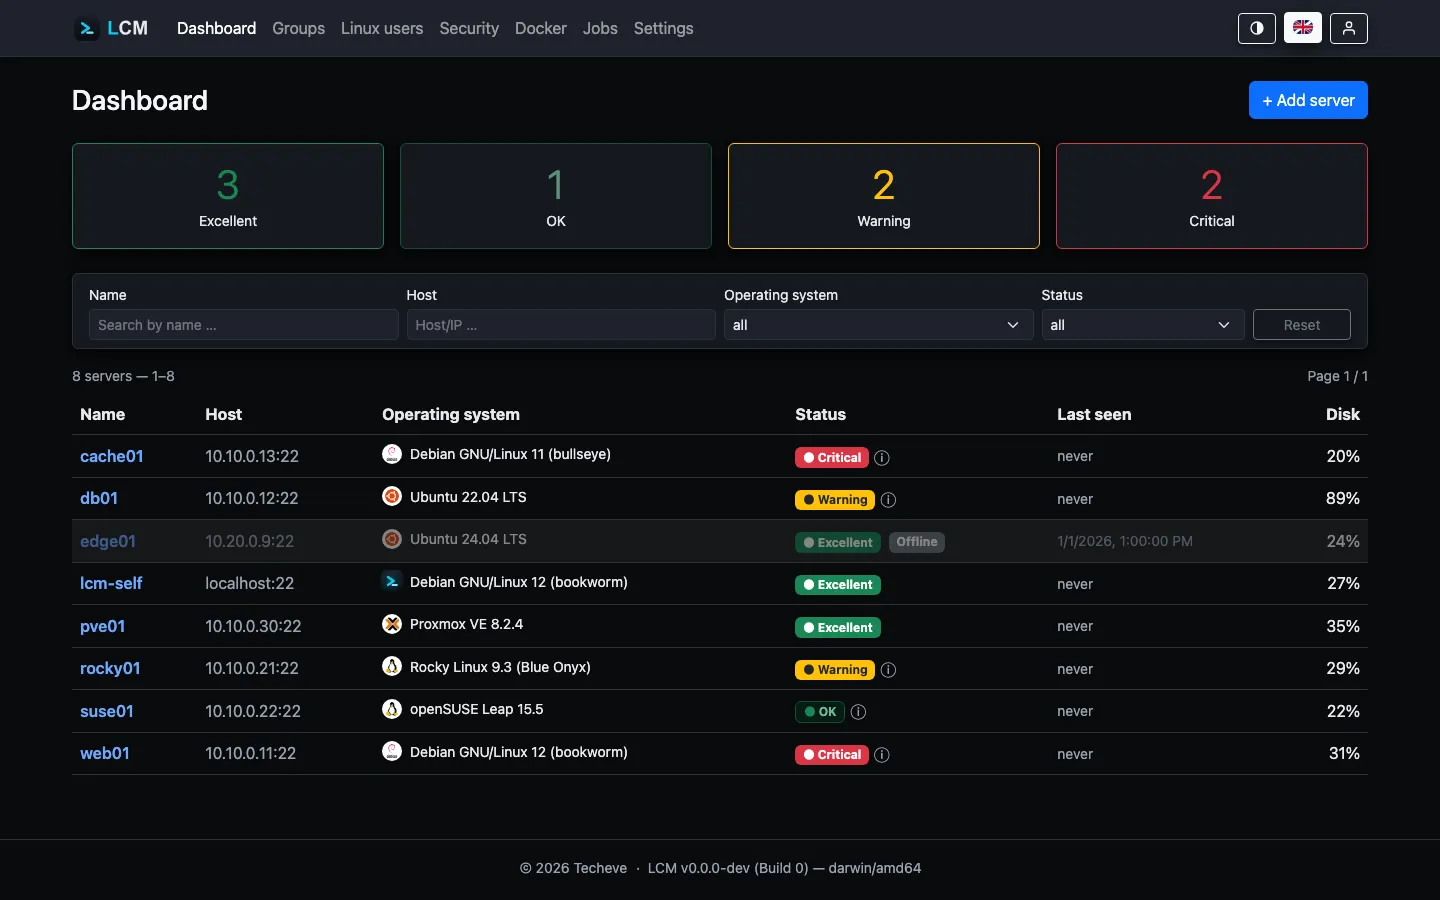
Task: Click the Add server button
Action: [x=1308, y=100]
